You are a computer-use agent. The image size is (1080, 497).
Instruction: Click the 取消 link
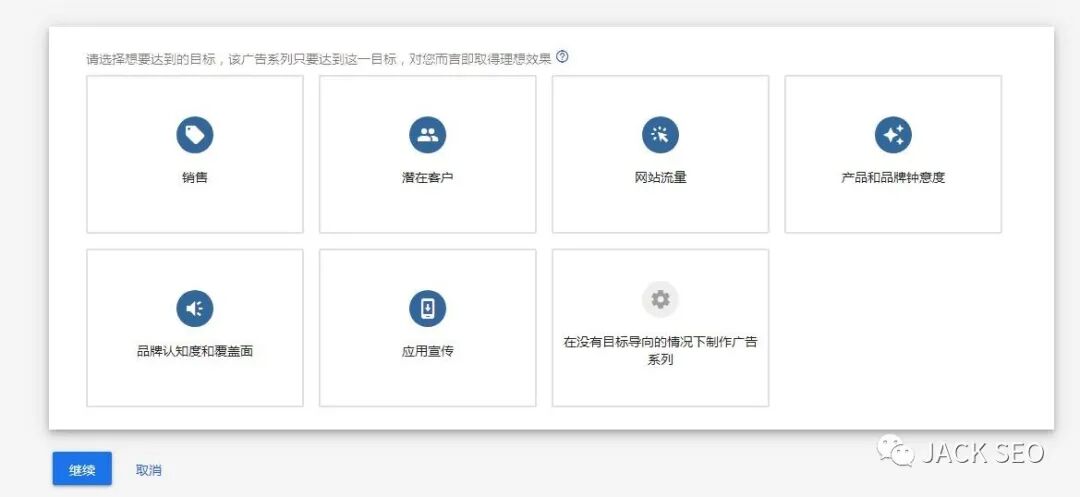point(149,470)
